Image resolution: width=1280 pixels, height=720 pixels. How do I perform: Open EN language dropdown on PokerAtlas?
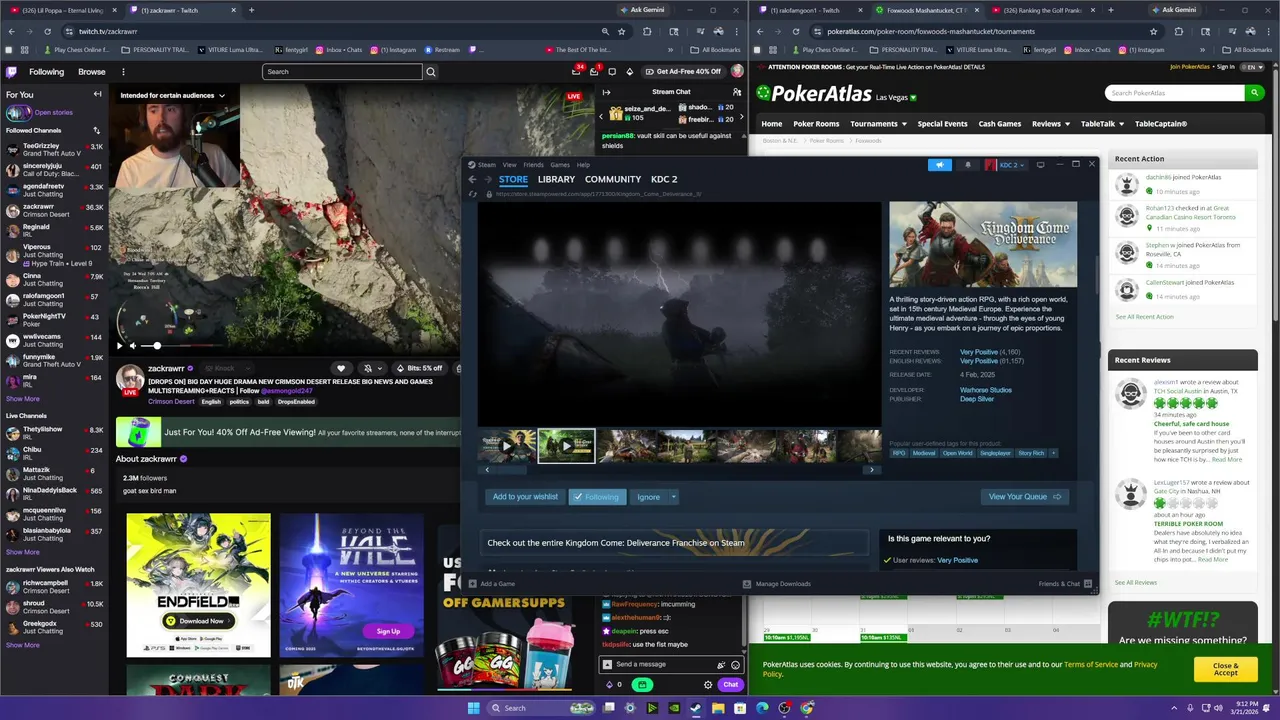click(1253, 67)
